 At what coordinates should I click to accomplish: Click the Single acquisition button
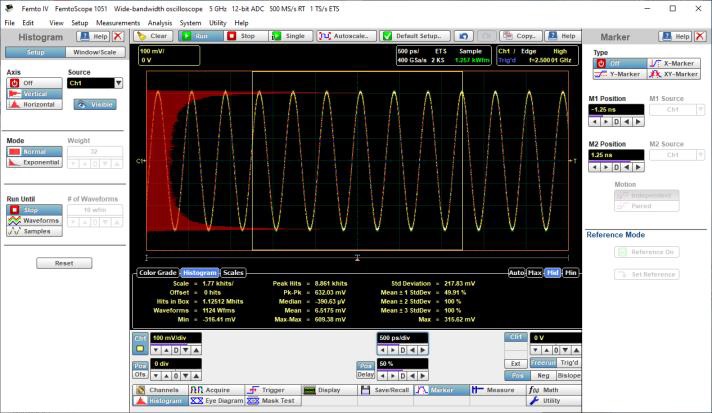(x=289, y=35)
